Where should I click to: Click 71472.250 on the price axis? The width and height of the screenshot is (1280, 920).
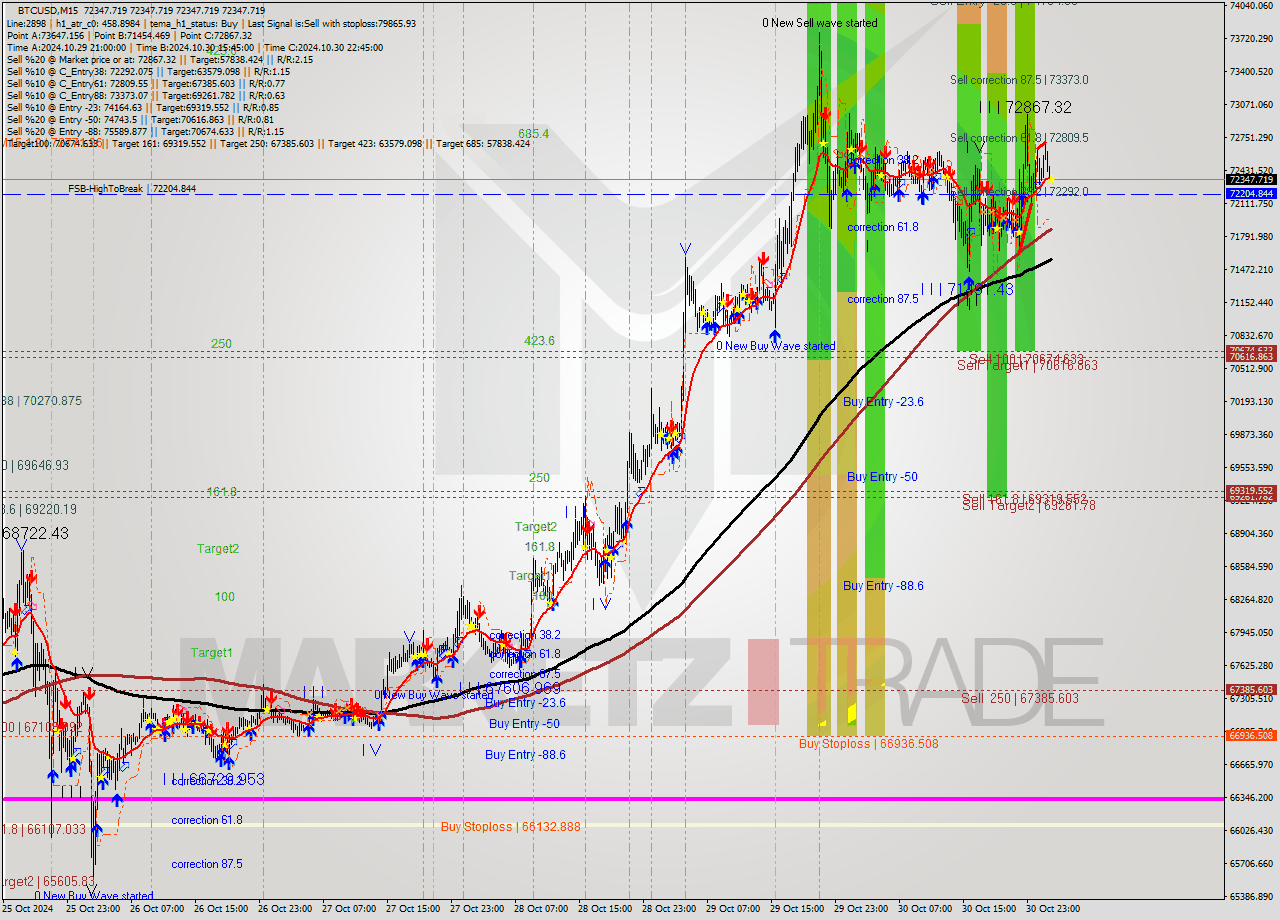point(1250,269)
